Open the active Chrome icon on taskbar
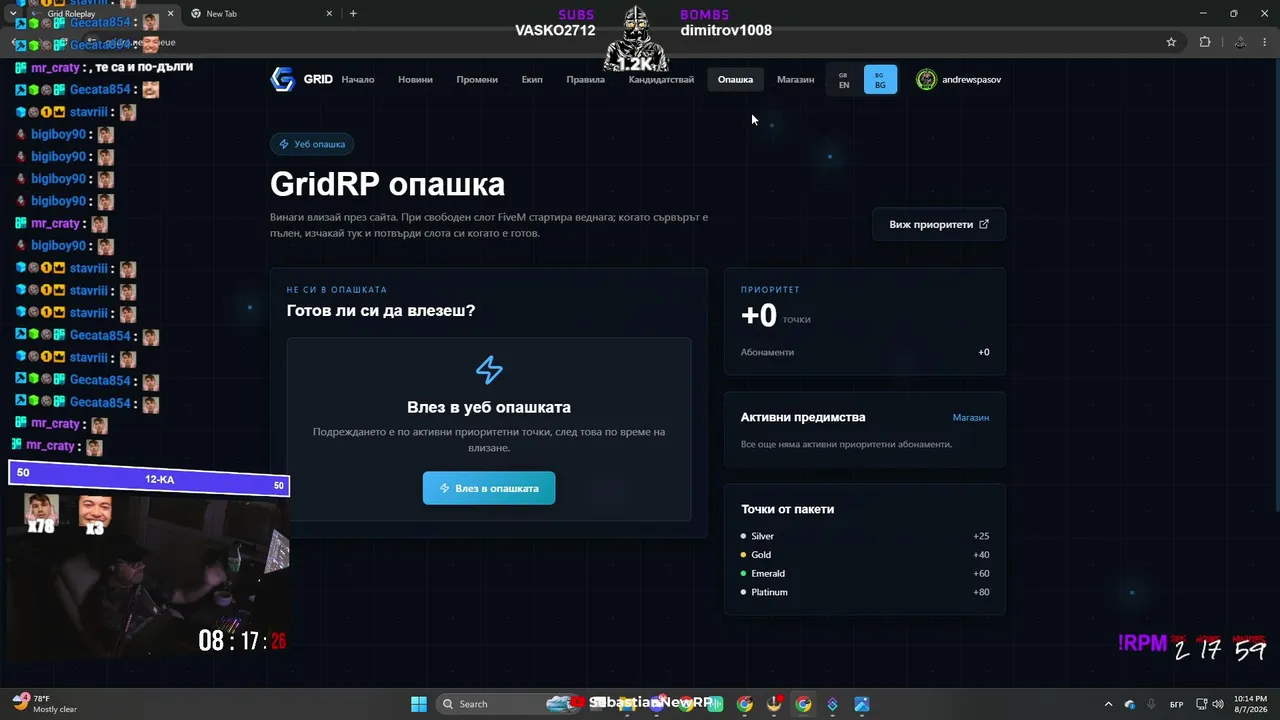 pyautogui.click(x=803, y=704)
